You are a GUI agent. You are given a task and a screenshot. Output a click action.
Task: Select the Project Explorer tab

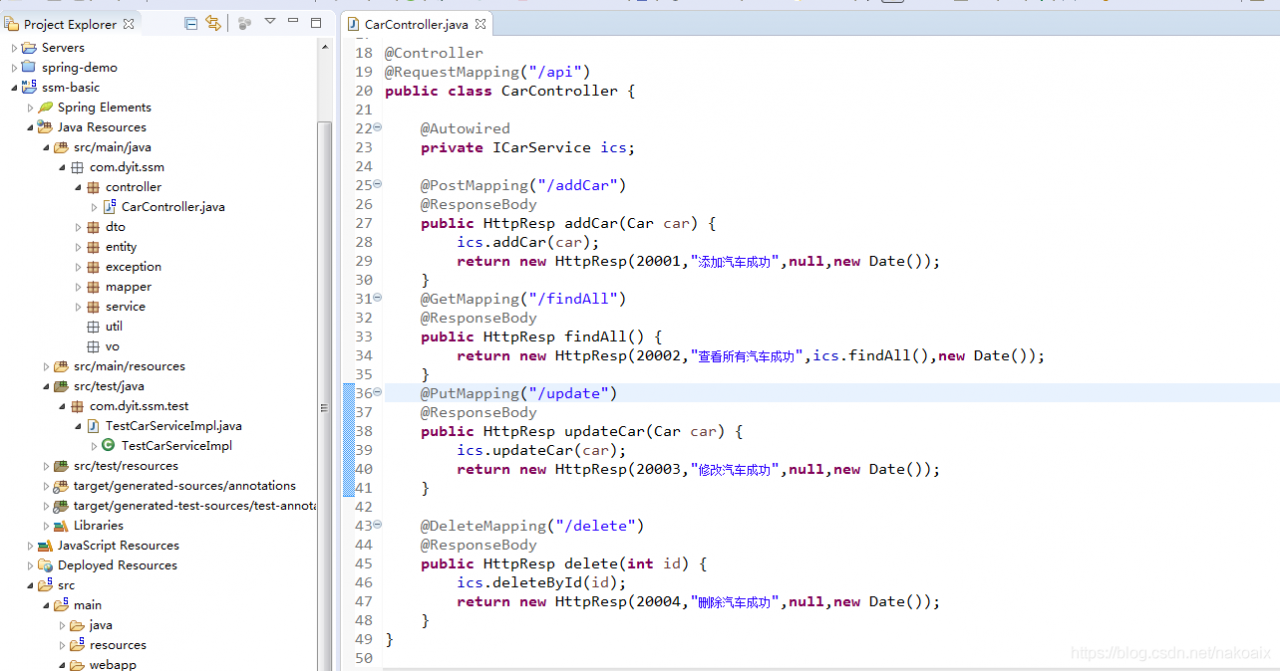[x=69, y=24]
